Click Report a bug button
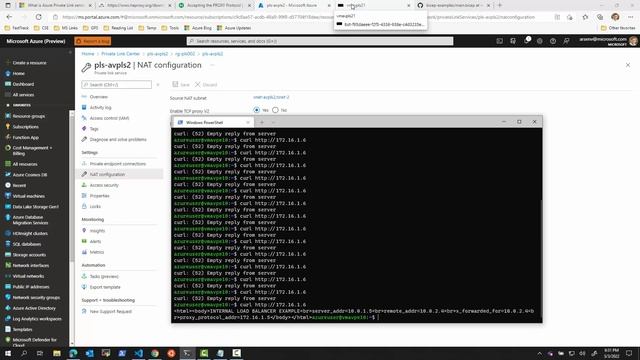 (x=93, y=41)
